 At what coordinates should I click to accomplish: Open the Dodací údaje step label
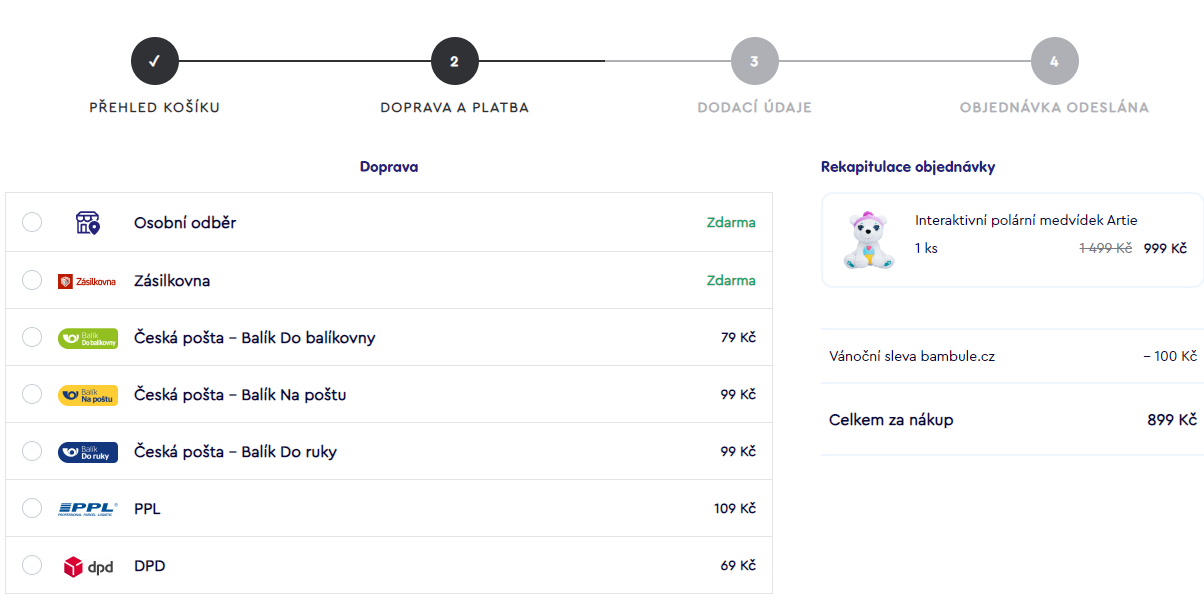pos(755,107)
